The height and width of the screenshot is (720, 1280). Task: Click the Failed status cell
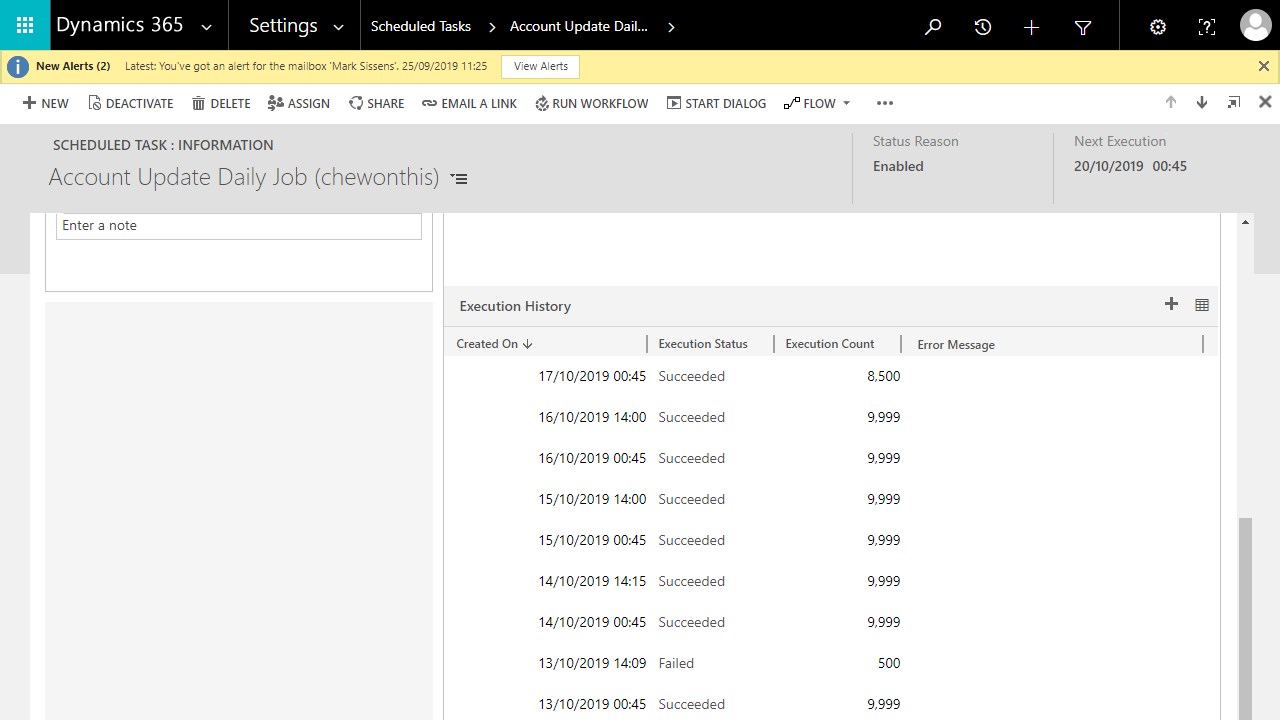point(676,664)
